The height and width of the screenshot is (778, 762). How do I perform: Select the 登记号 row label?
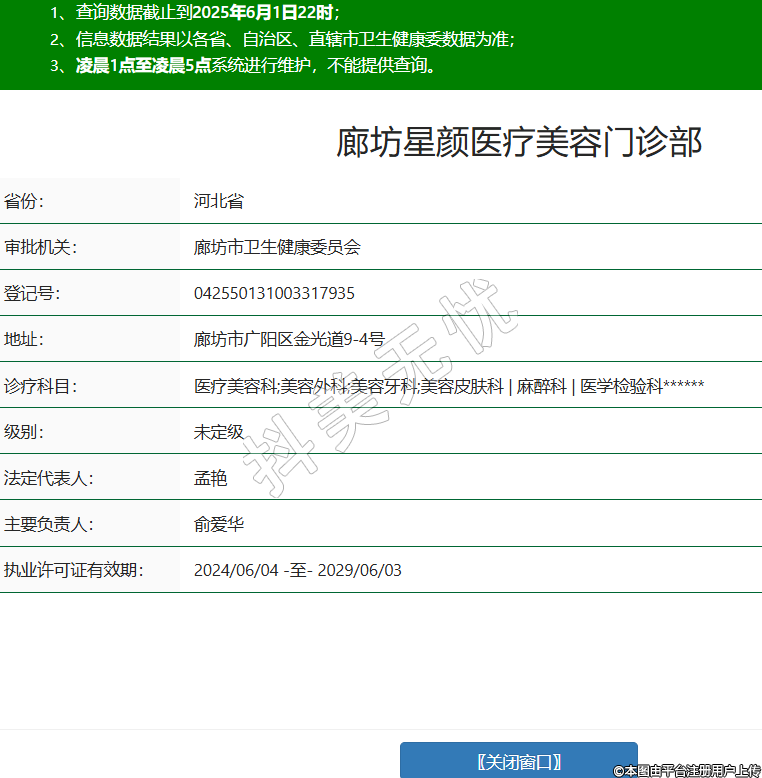click(32, 293)
